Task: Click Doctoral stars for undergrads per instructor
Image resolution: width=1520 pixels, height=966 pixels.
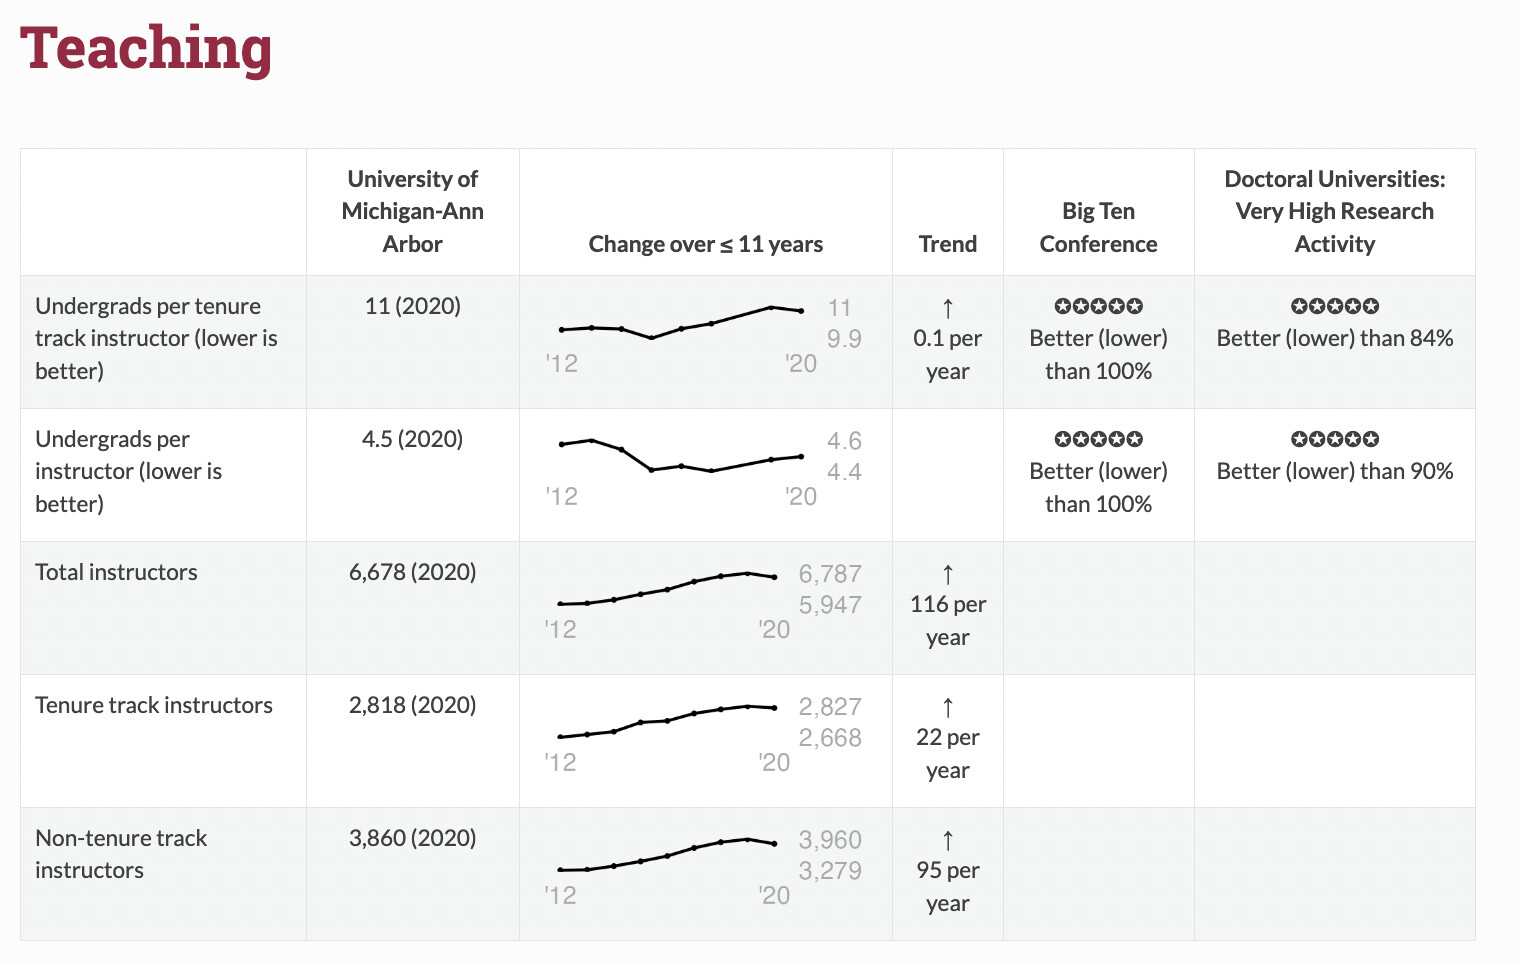Action: pyautogui.click(x=1334, y=439)
